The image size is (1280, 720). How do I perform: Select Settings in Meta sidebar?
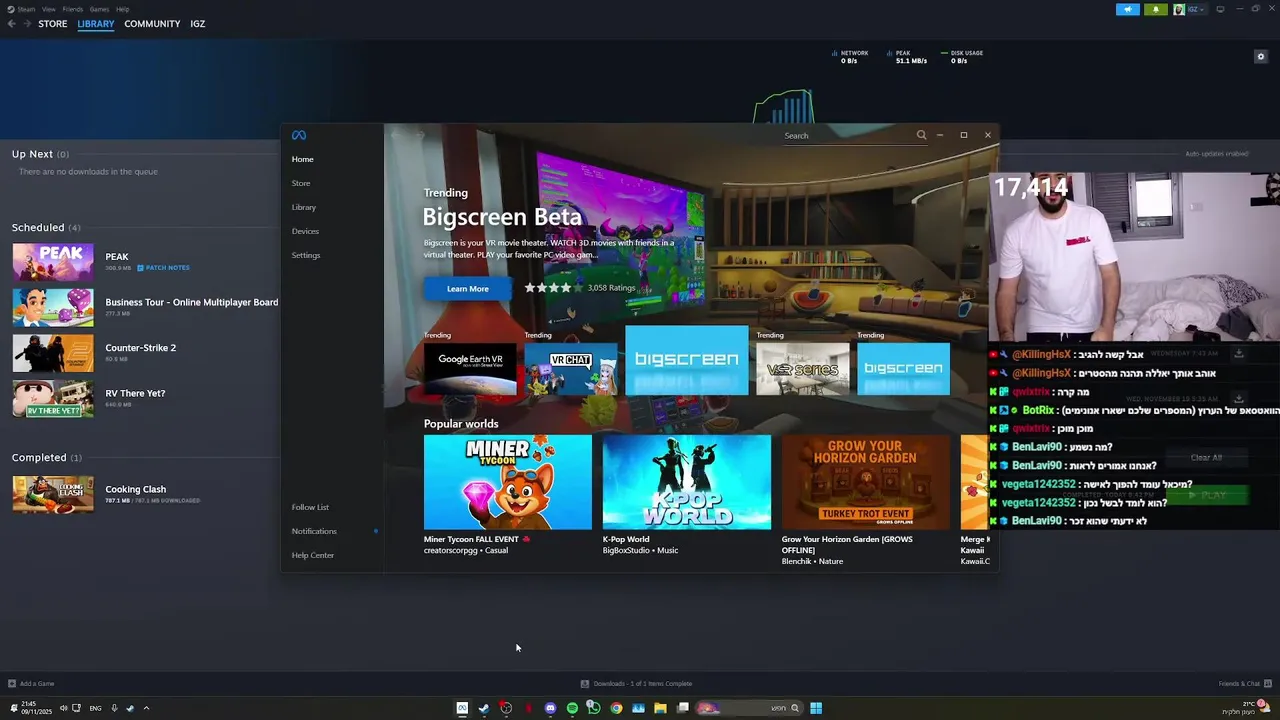(x=306, y=255)
